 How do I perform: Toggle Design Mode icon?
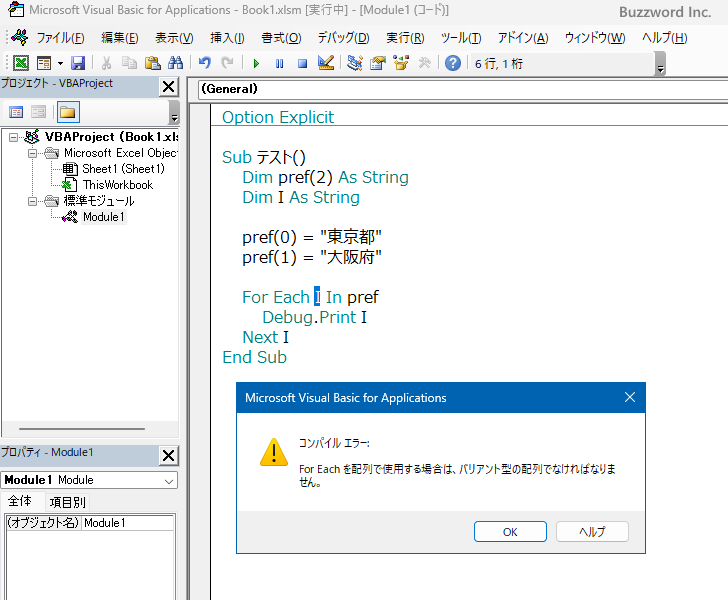(x=325, y=63)
